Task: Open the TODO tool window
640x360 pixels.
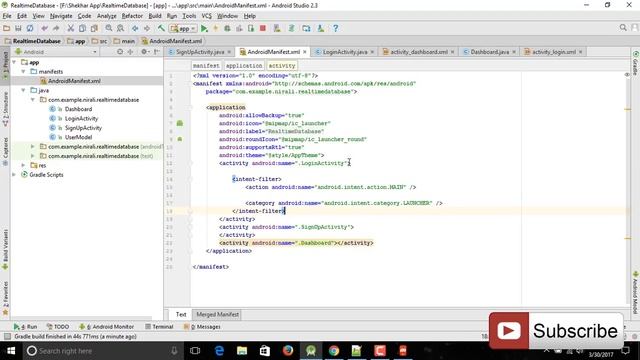Action: click(x=58, y=327)
